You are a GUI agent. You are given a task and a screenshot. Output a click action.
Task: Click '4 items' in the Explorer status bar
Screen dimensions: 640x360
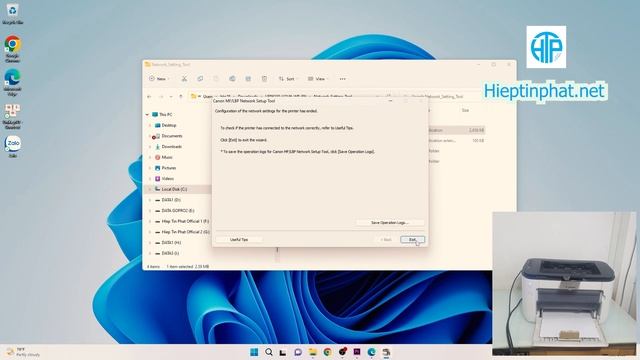coord(153,267)
